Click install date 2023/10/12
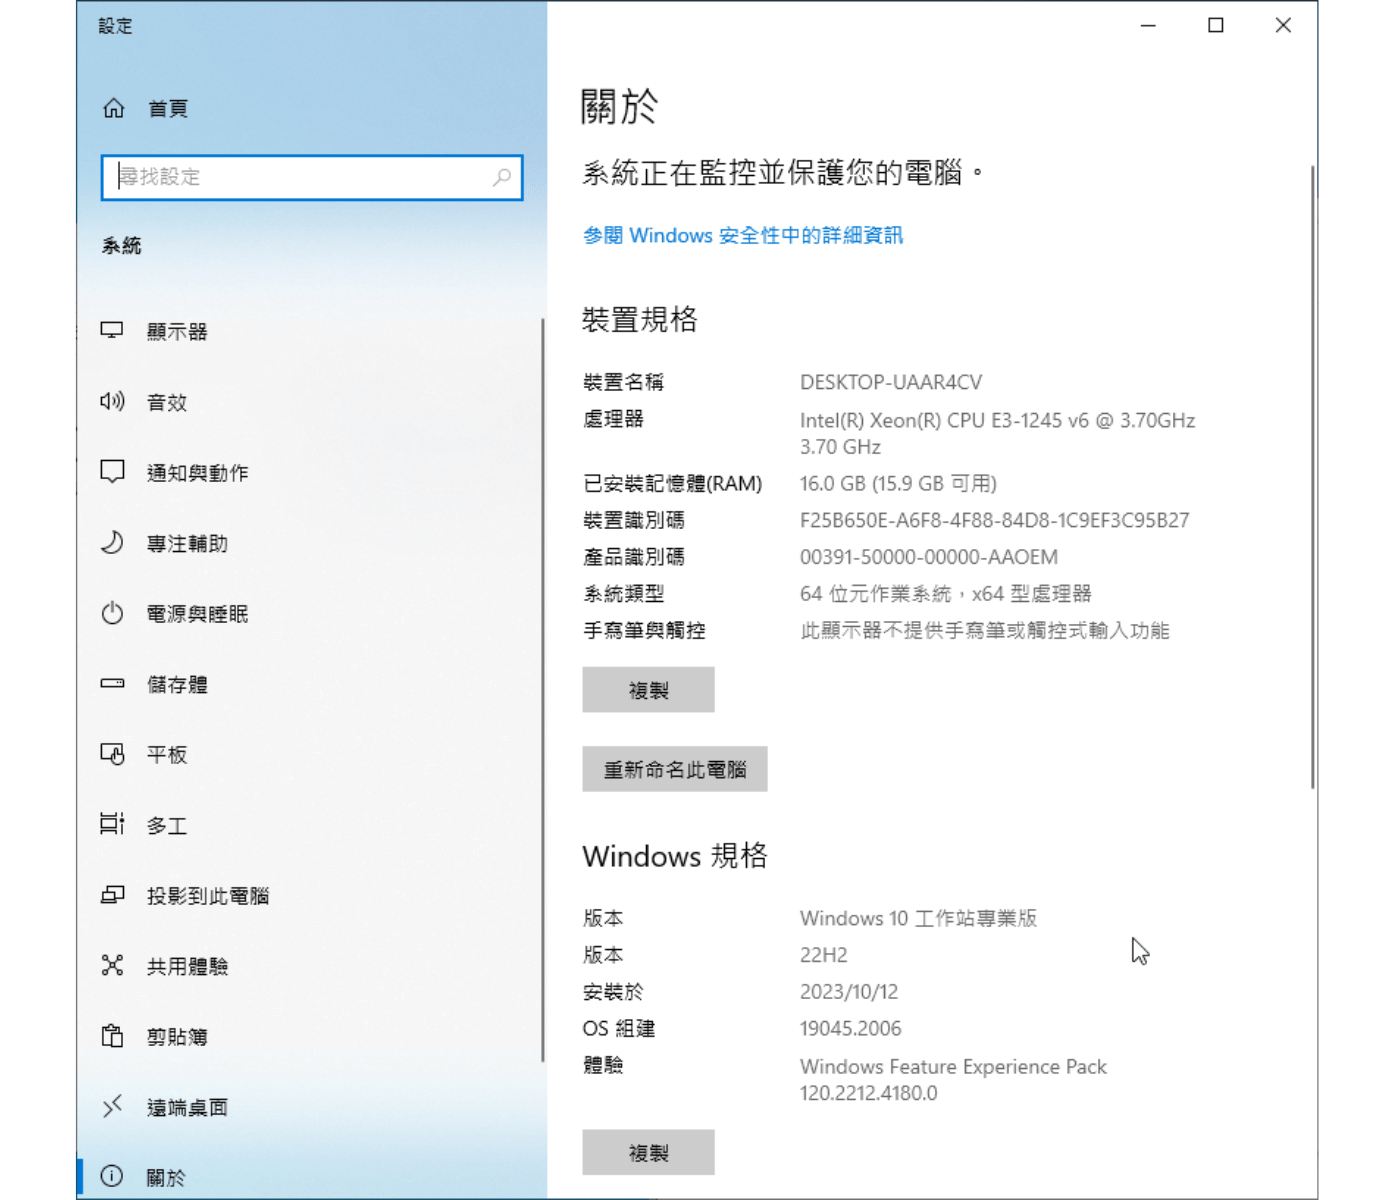The height and width of the screenshot is (1200, 1382). pos(849,992)
